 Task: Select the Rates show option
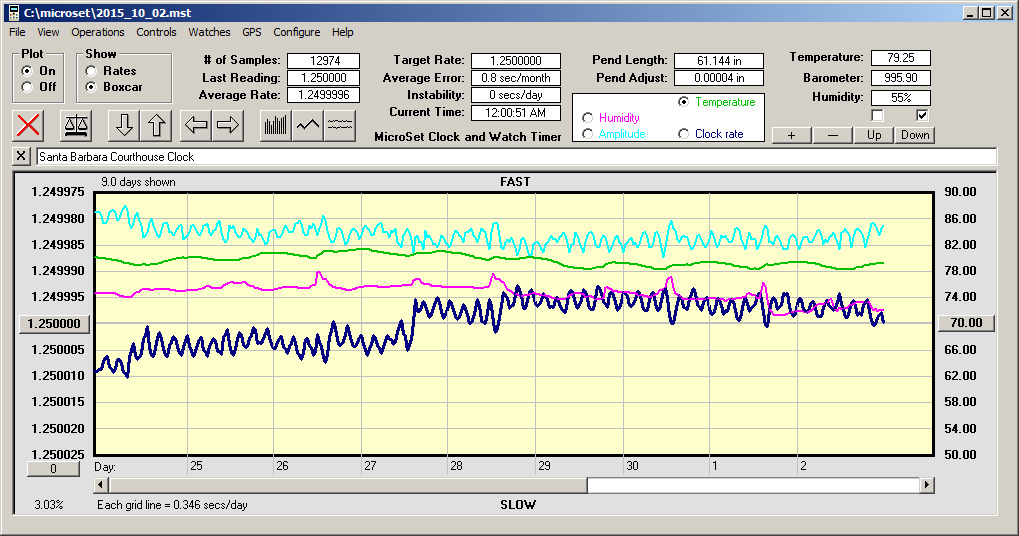tap(91, 70)
